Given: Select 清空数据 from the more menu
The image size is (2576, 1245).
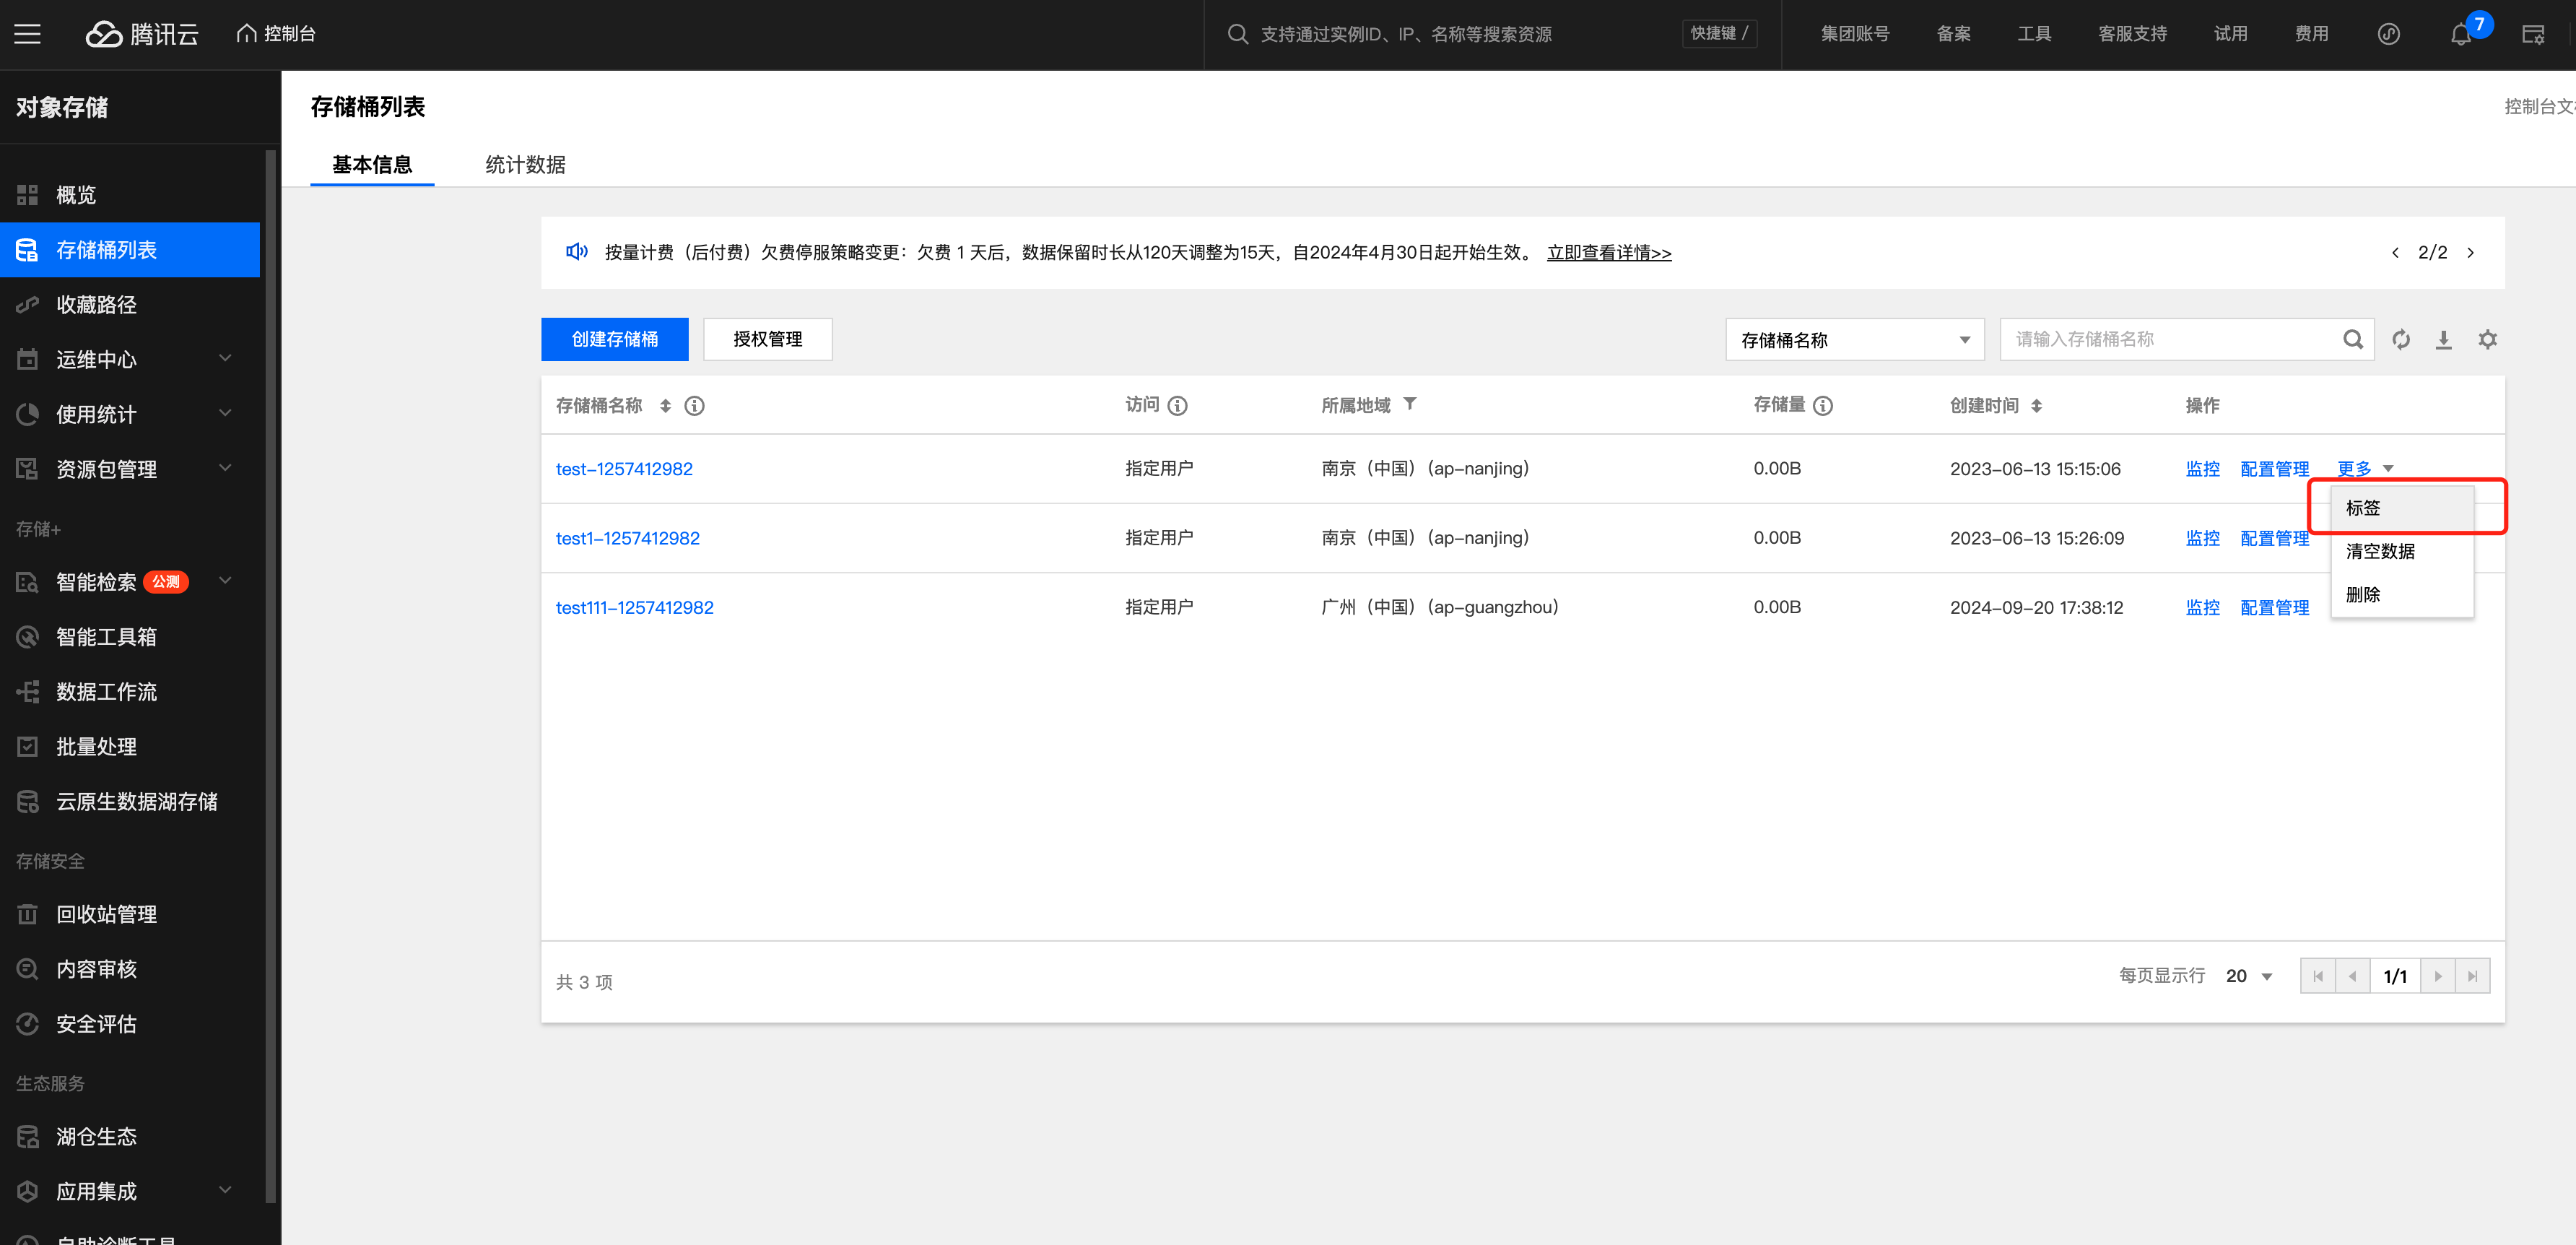Looking at the screenshot, I should click(2401, 552).
